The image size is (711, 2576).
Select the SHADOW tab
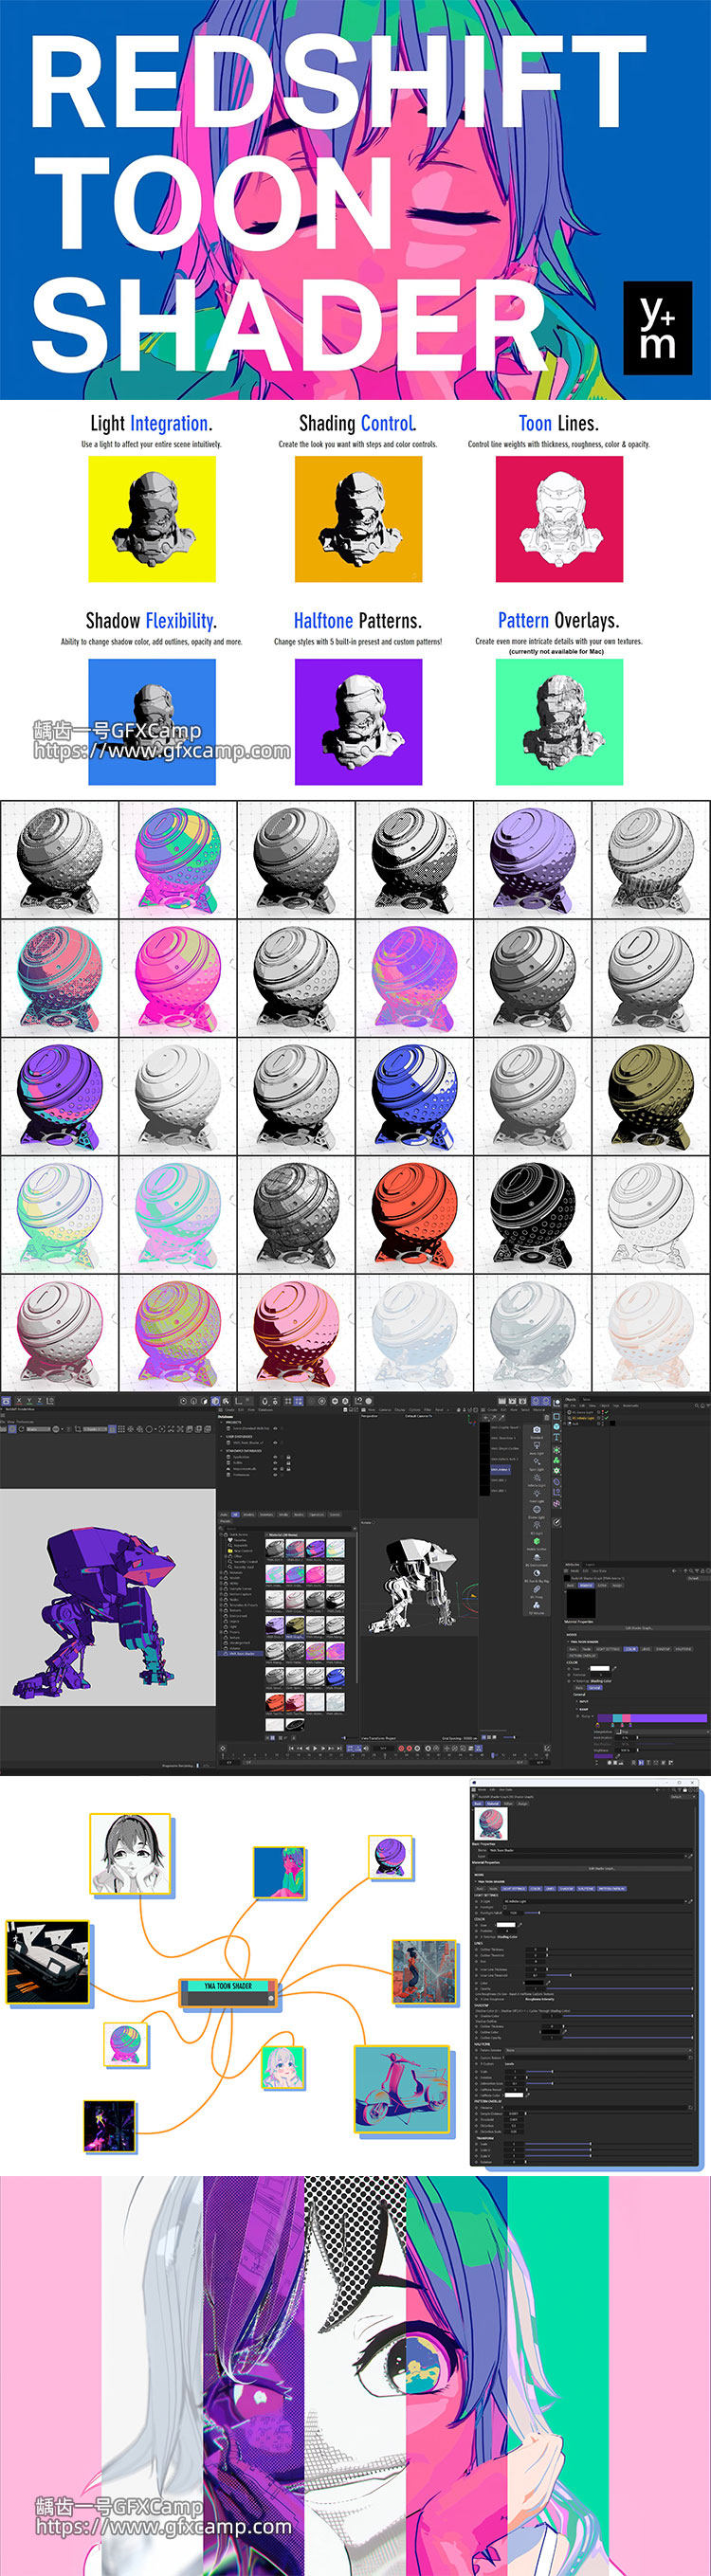pyautogui.click(x=567, y=1889)
